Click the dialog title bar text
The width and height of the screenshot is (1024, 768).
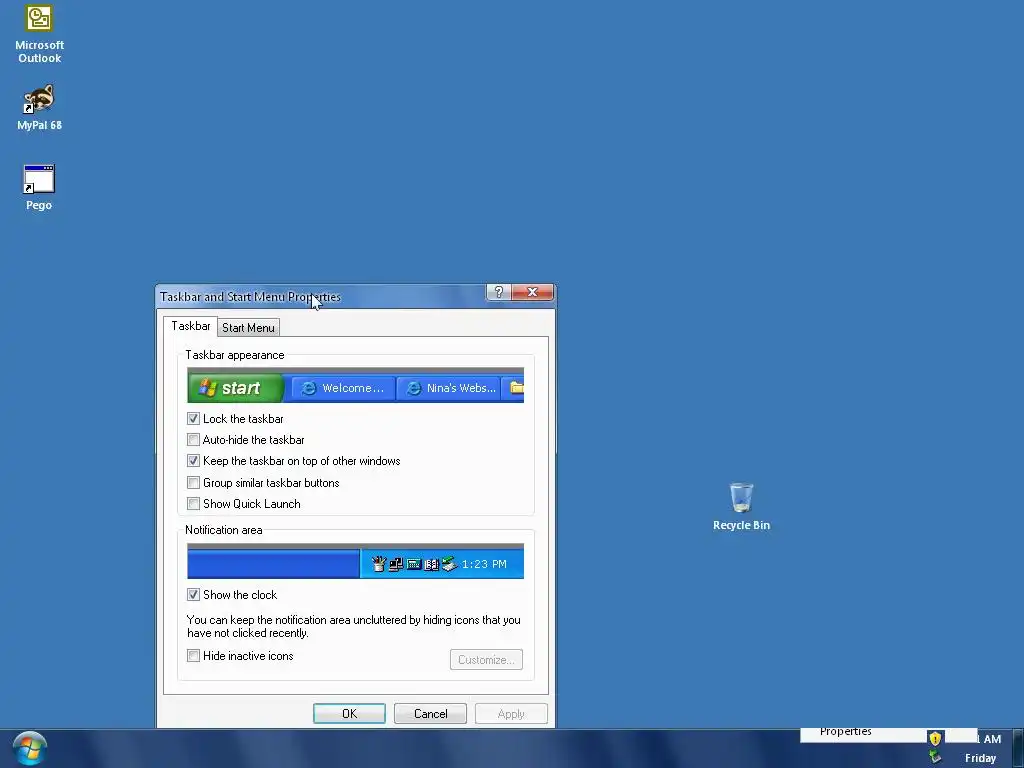(x=250, y=296)
